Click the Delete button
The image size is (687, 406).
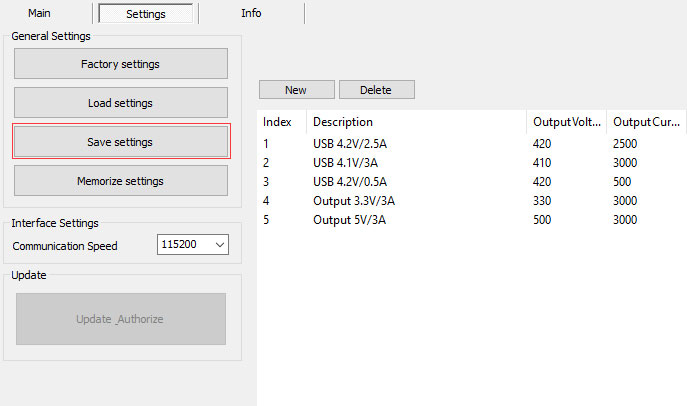point(376,90)
